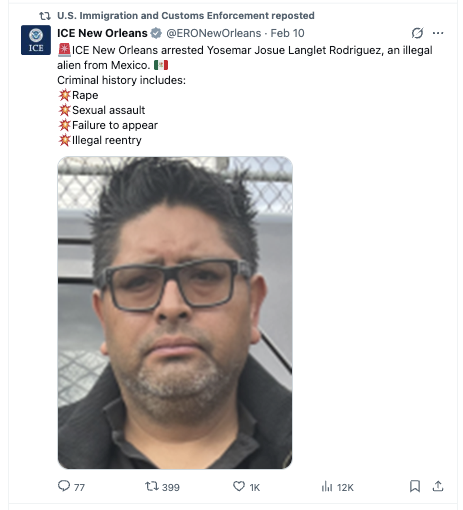Click the 12K views count
463x510 pixels.
click(x=345, y=487)
